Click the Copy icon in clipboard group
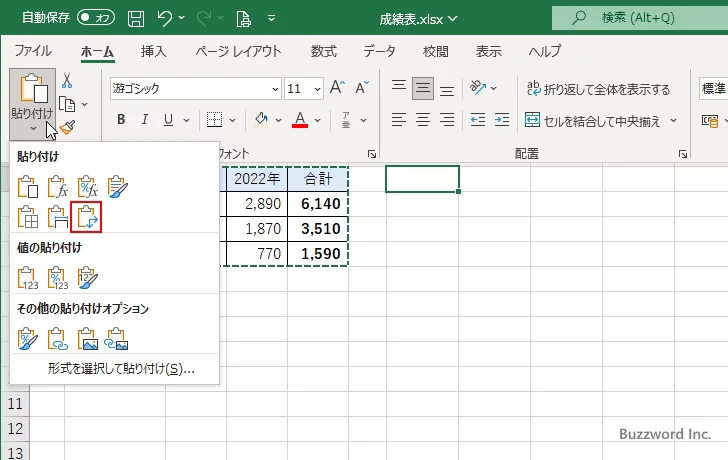 coord(67,104)
